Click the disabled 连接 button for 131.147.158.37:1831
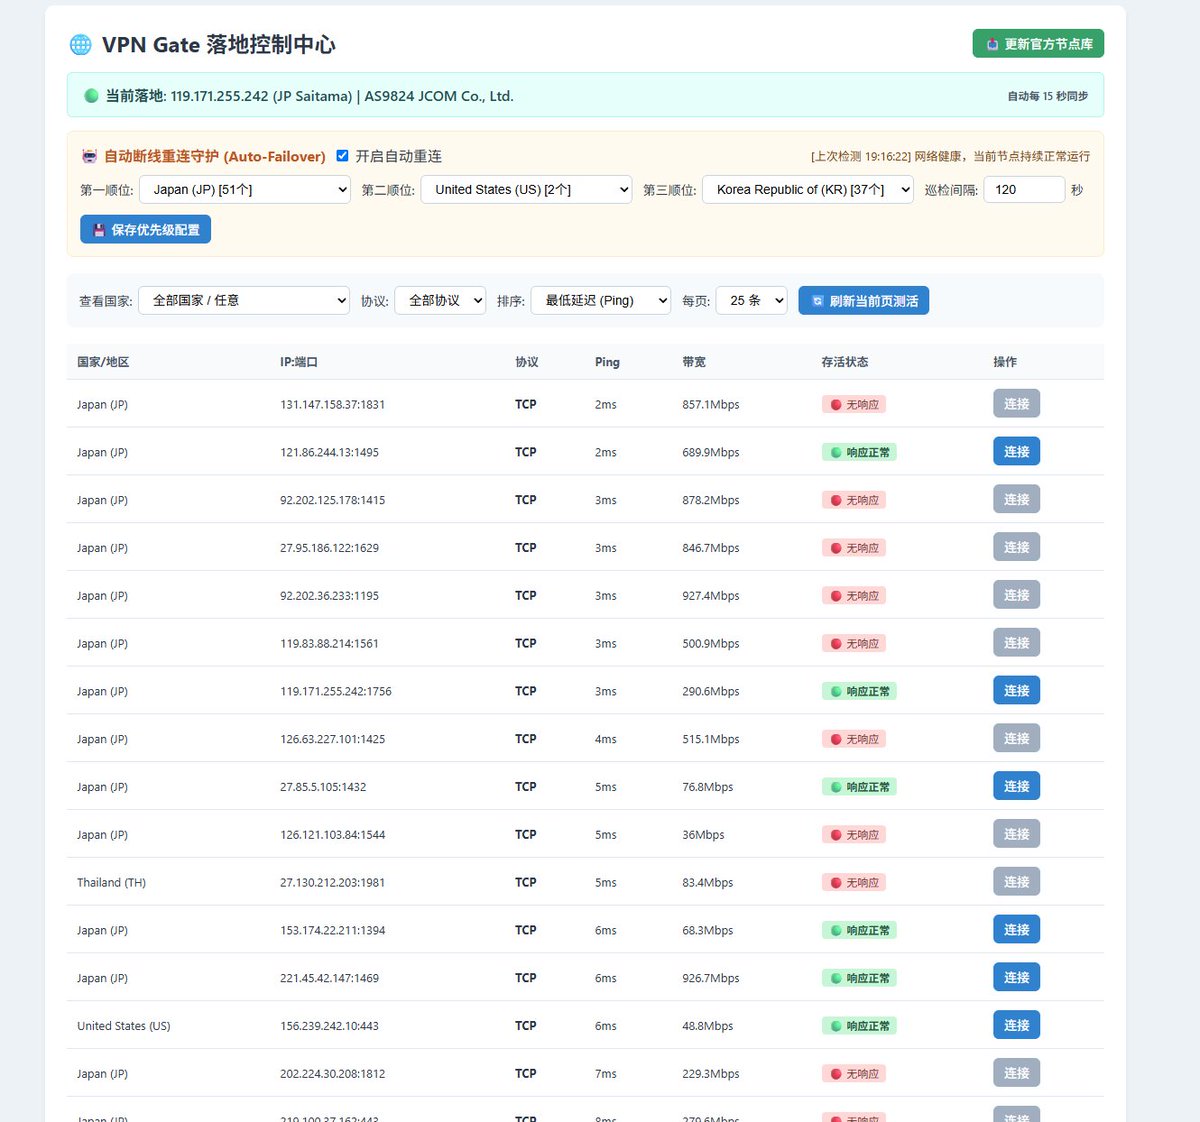This screenshot has width=1200, height=1122. [1016, 404]
